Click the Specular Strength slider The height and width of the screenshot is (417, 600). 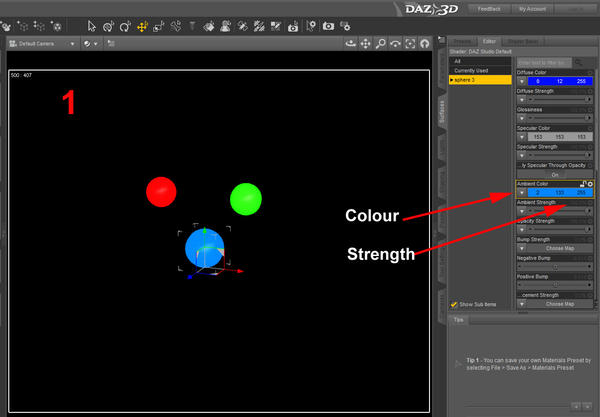click(560, 155)
